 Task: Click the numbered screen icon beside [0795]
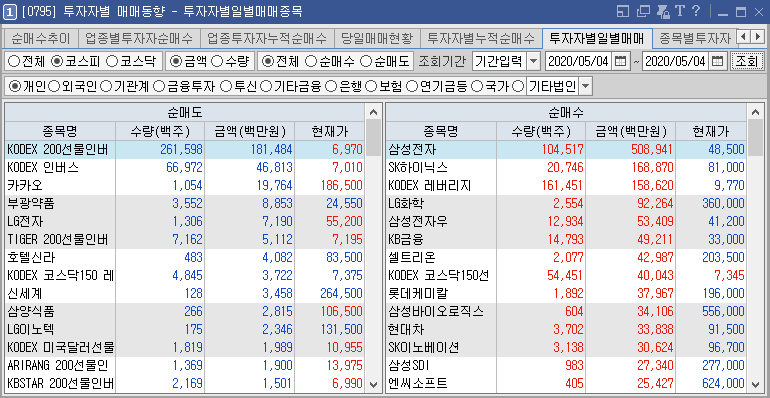click(x=10, y=12)
